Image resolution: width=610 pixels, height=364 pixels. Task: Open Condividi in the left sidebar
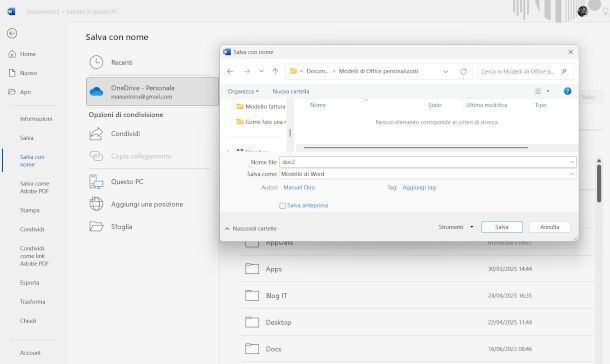[x=32, y=229]
